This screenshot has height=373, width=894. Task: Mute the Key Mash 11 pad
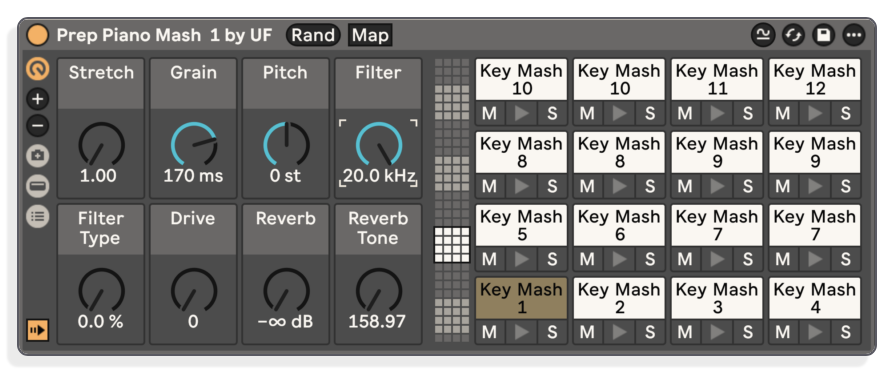tap(686, 113)
